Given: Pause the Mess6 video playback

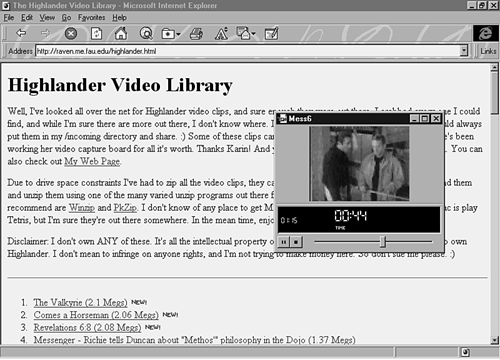Looking at the screenshot, I should coord(284,242).
